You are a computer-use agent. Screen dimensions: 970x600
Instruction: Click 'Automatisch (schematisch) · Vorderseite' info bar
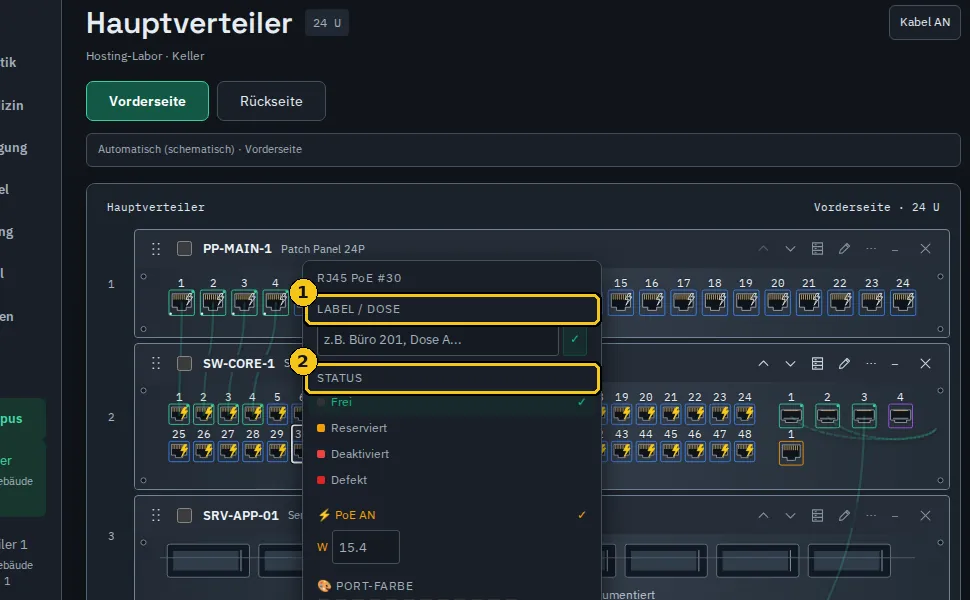(x=523, y=150)
